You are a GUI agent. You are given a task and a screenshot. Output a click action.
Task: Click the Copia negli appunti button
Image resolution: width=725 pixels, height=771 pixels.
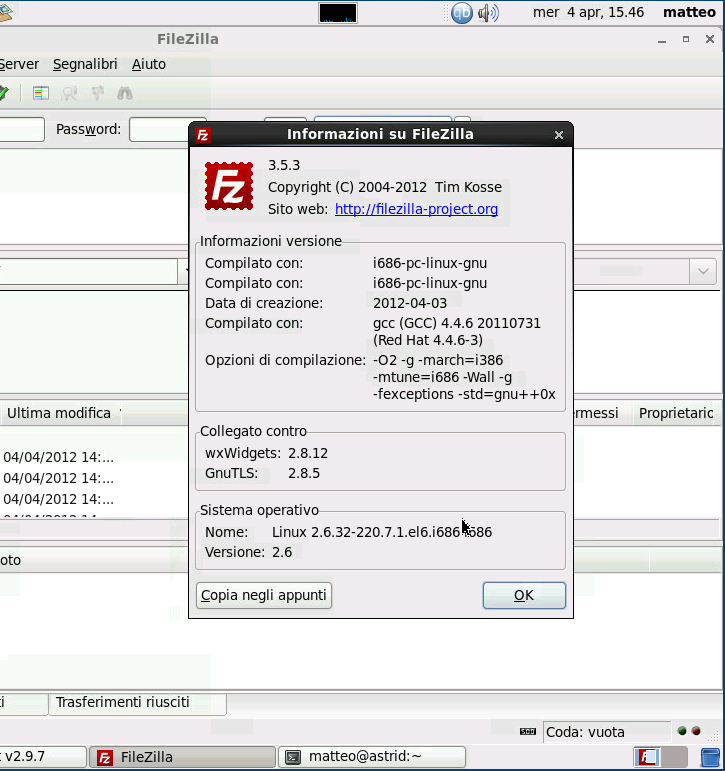(x=264, y=595)
